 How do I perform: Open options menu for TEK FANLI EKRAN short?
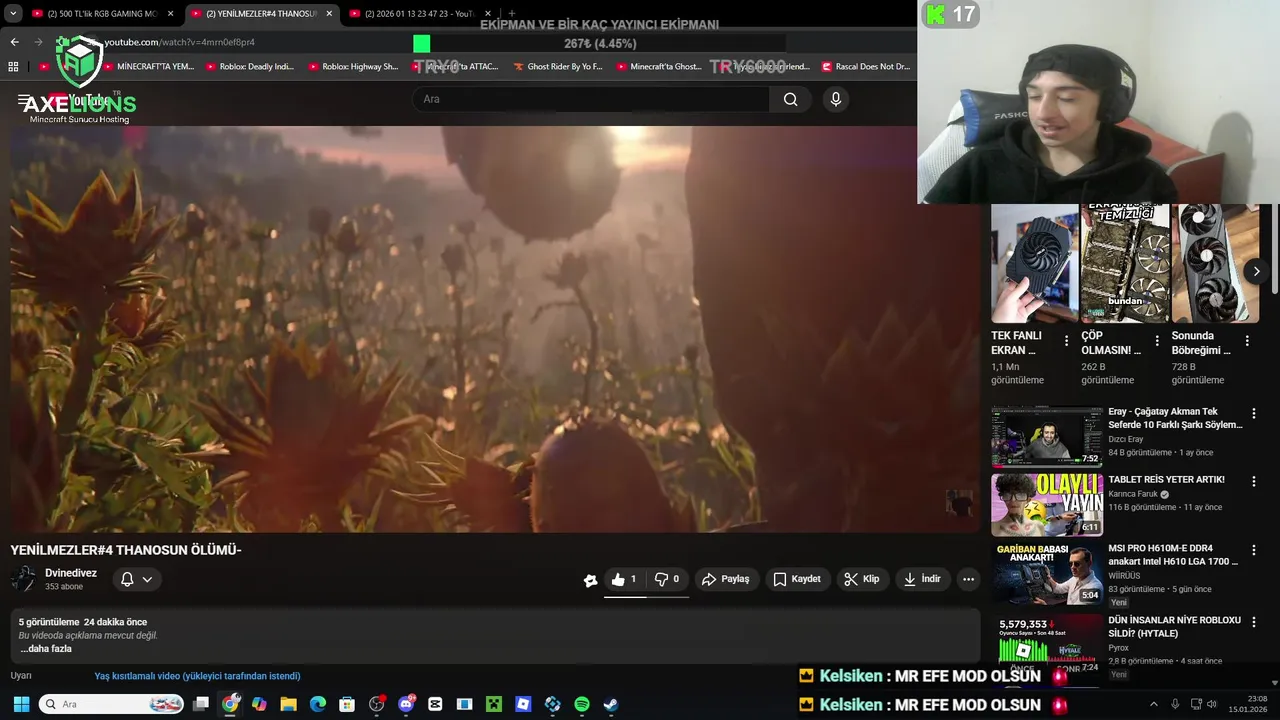tap(1066, 341)
